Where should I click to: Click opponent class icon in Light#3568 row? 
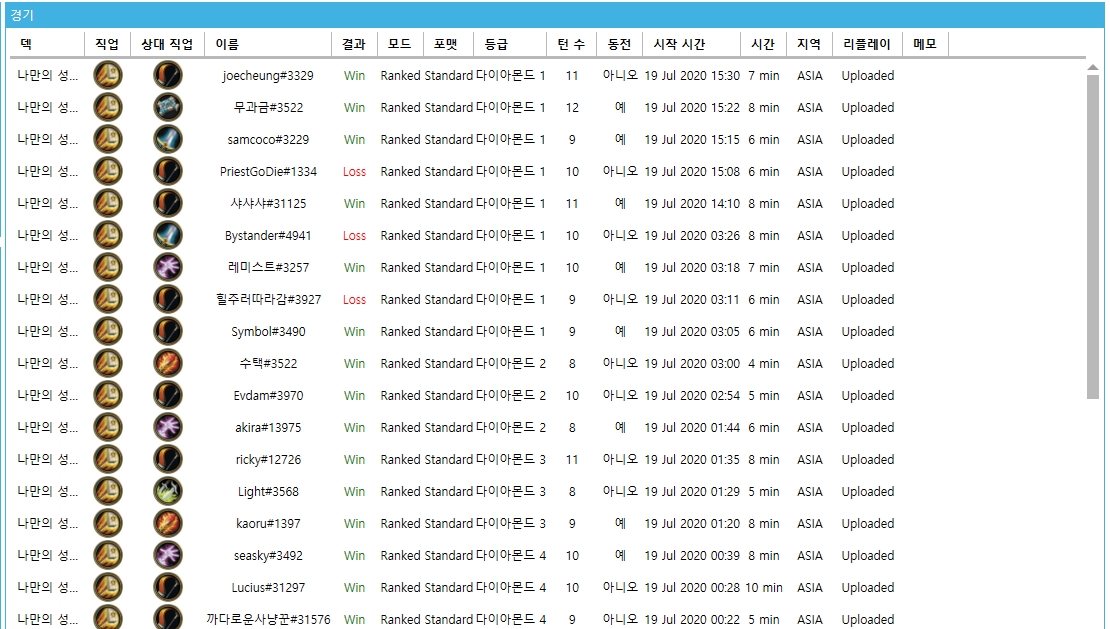(x=168, y=492)
